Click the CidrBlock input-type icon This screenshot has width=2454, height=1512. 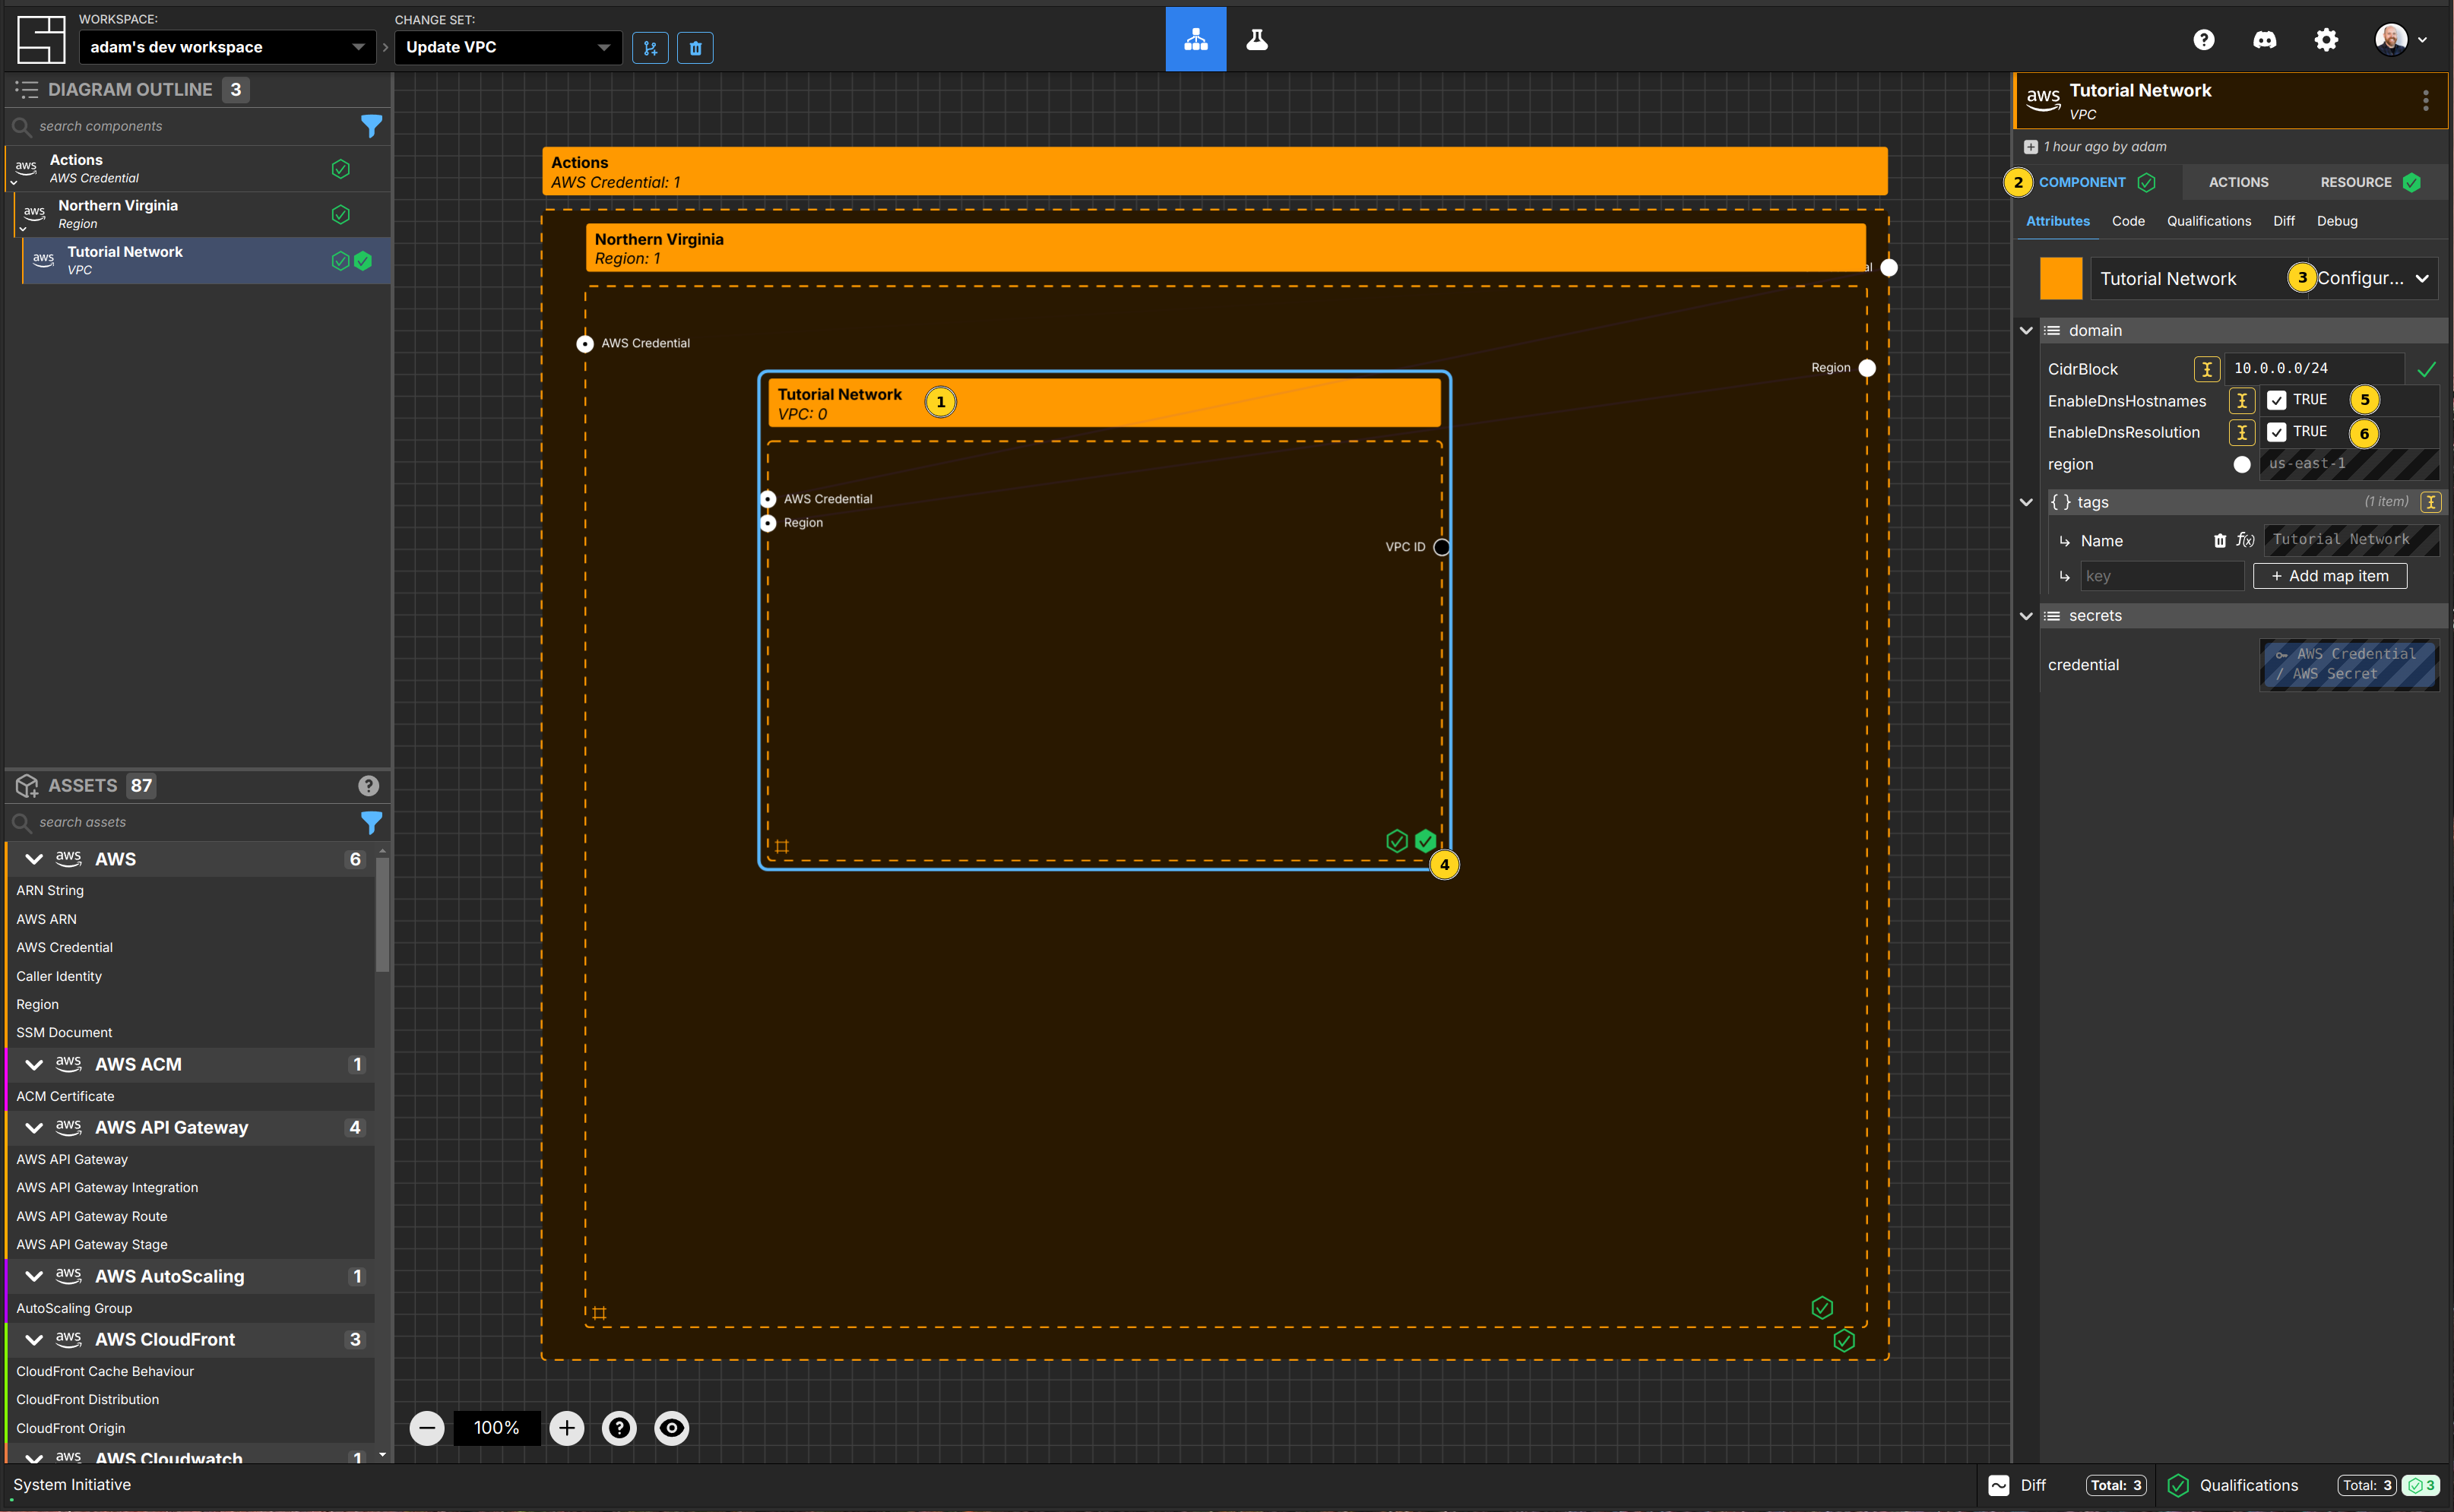(x=2206, y=369)
